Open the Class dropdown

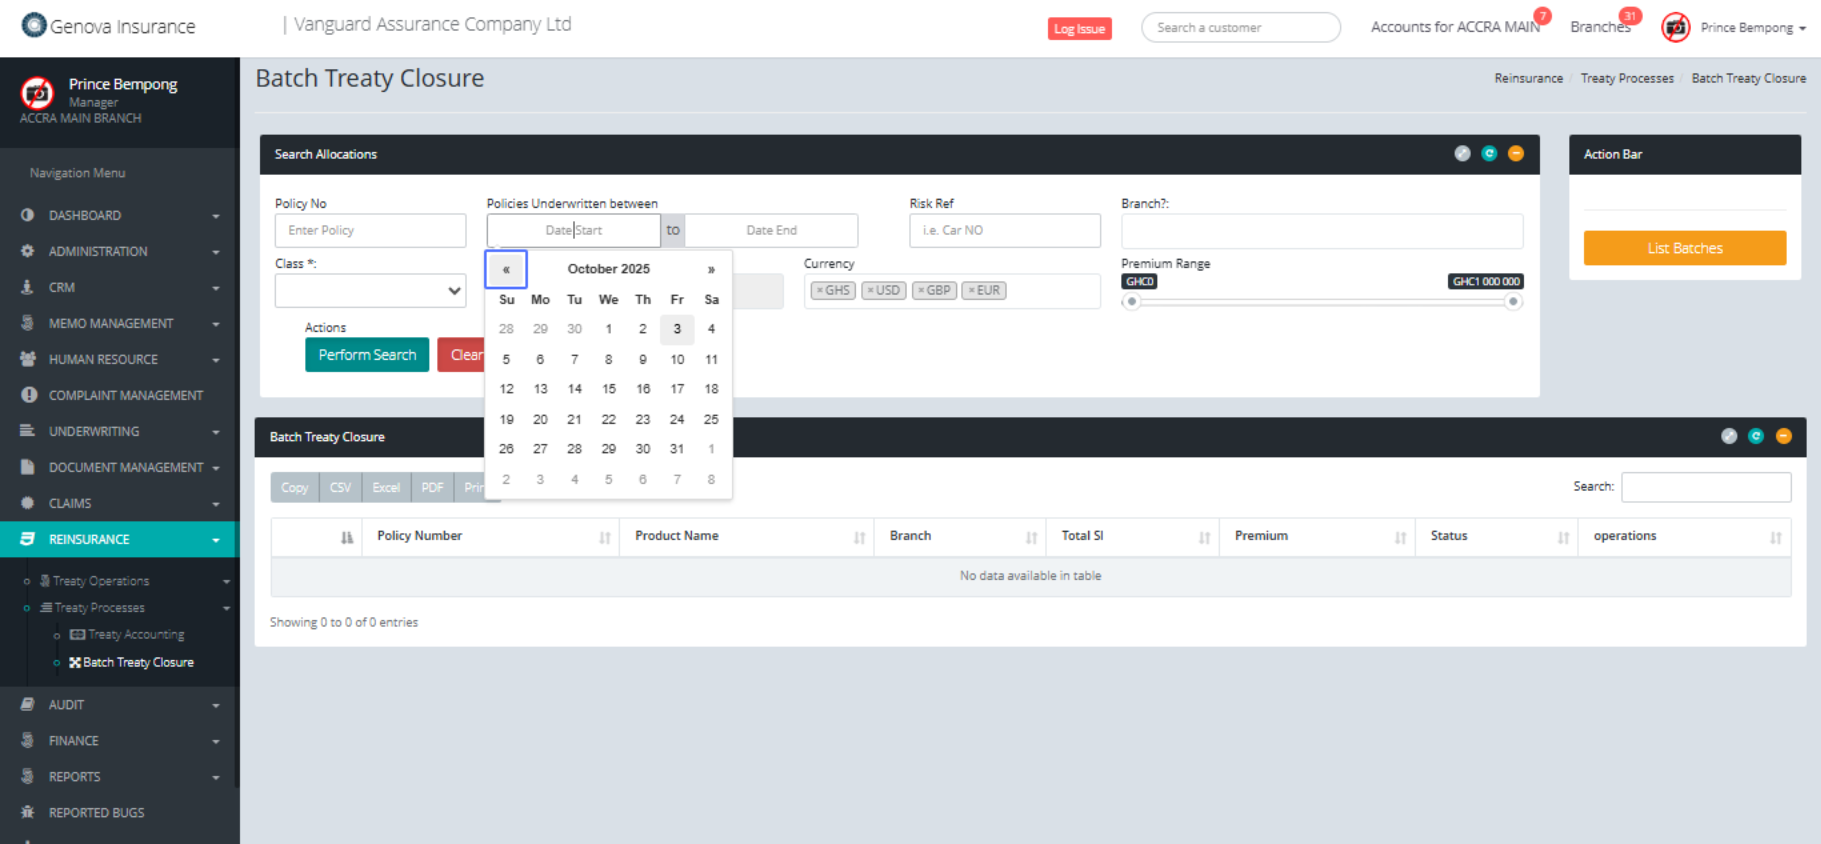click(x=370, y=291)
